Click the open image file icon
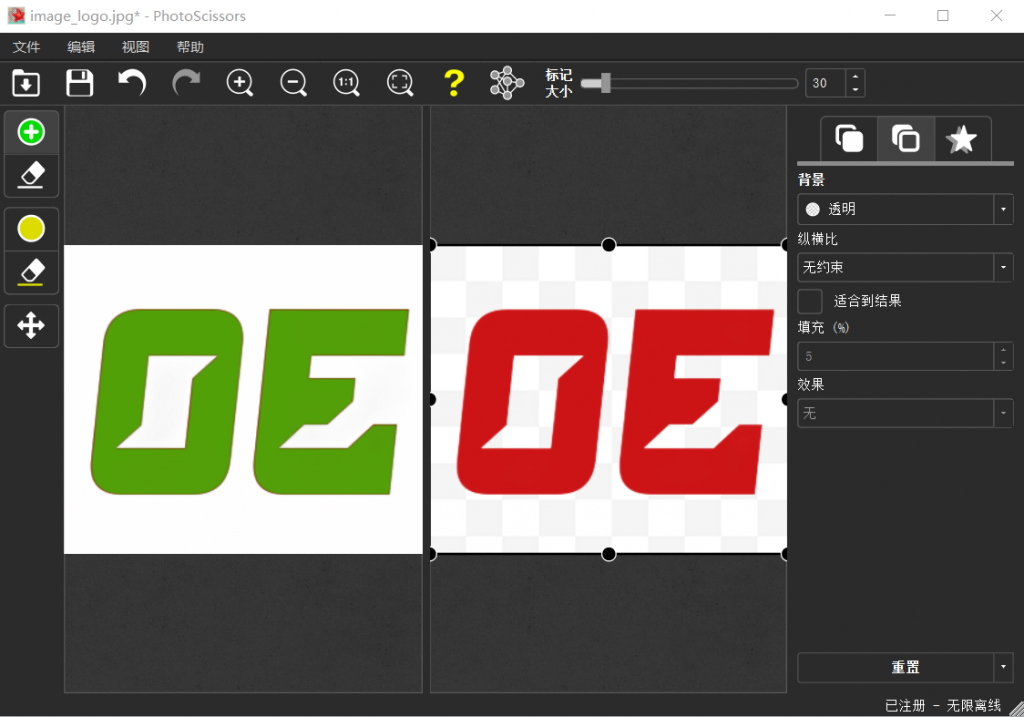The height and width of the screenshot is (717, 1024). 26,83
